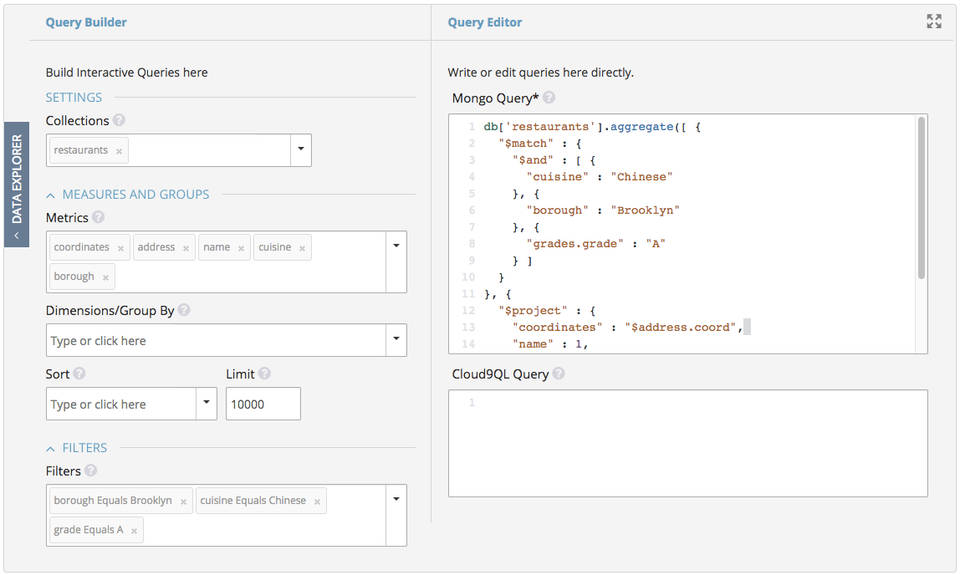Open the Sort dropdown arrow
The image size is (960, 574).
[206, 403]
